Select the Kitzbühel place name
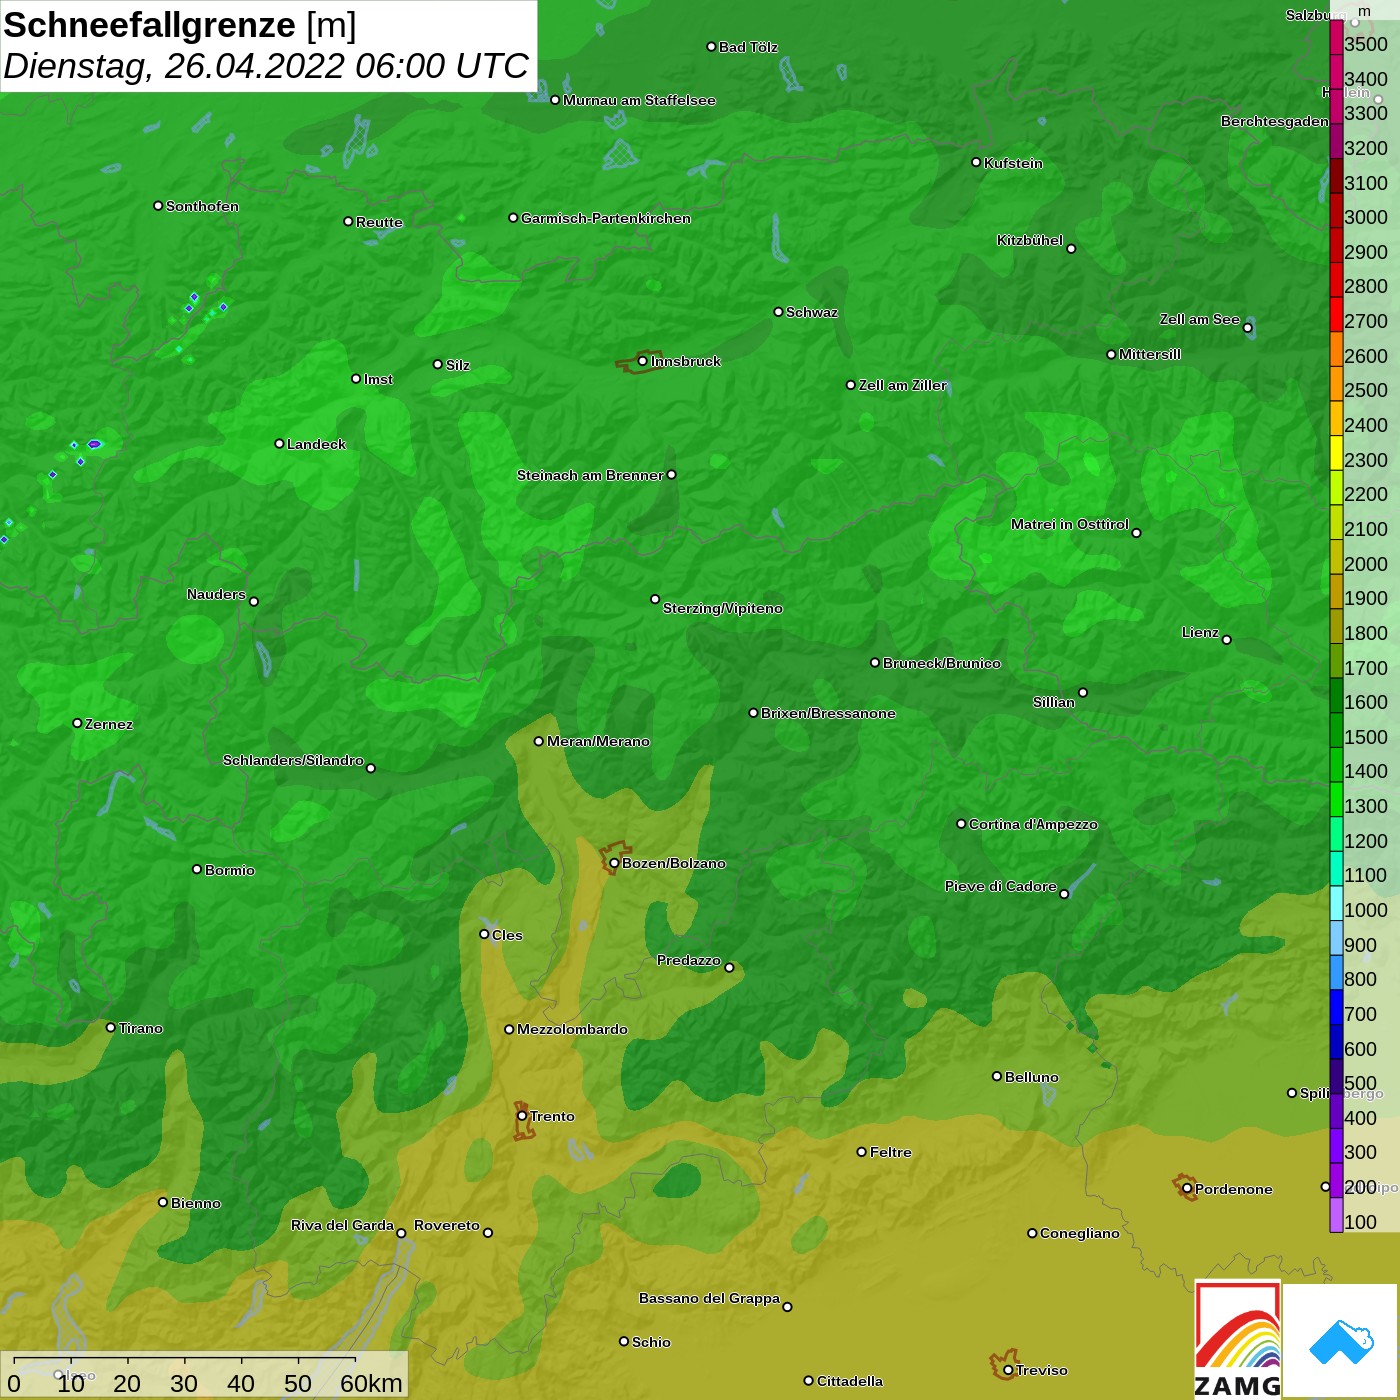Viewport: 1400px width, 1400px height. (x=1030, y=240)
